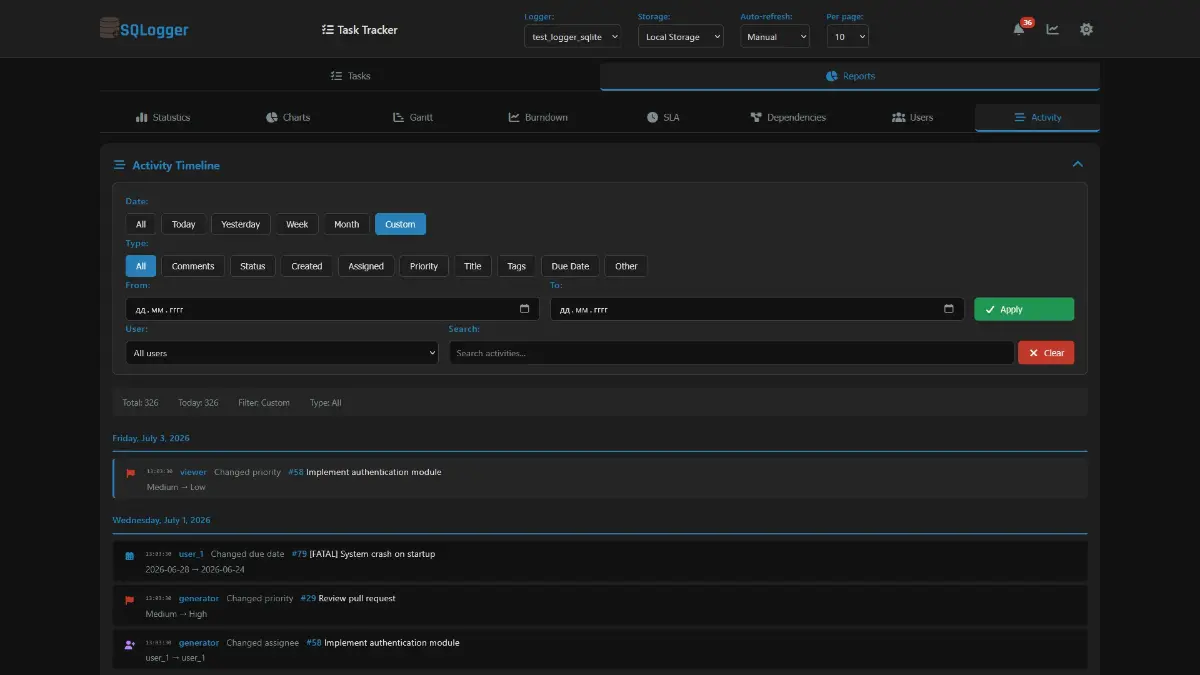This screenshot has height=675, width=1200.
Task: Click the 'Friday, July 3, 2026' date heading
Action: pos(151,438)
